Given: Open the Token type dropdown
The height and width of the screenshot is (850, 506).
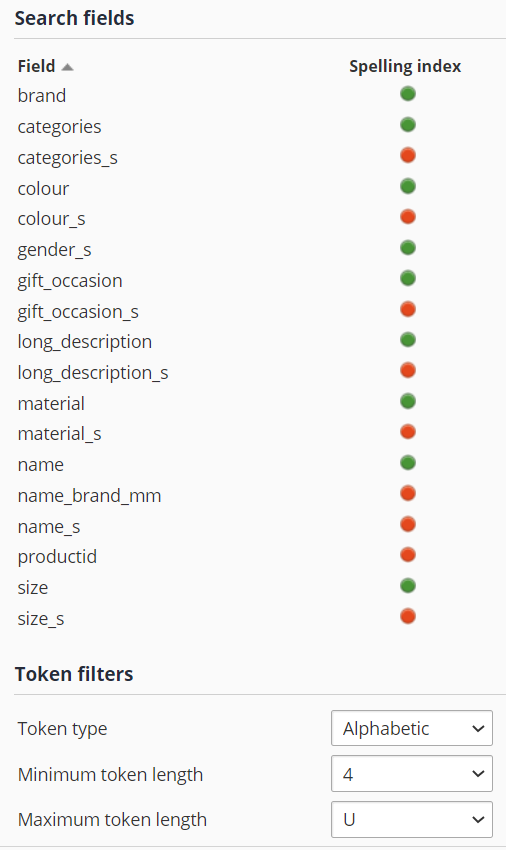Looking at the screenshot, I should 412,728.
